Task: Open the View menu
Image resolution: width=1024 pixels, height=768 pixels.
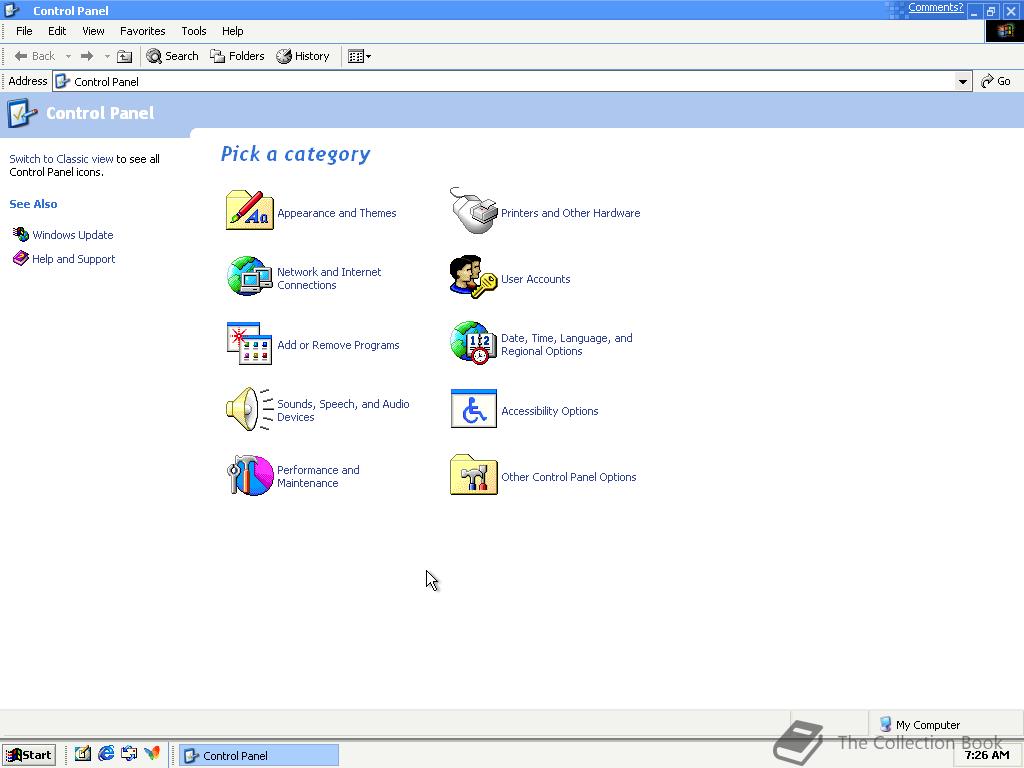Action: click(93, 31)
